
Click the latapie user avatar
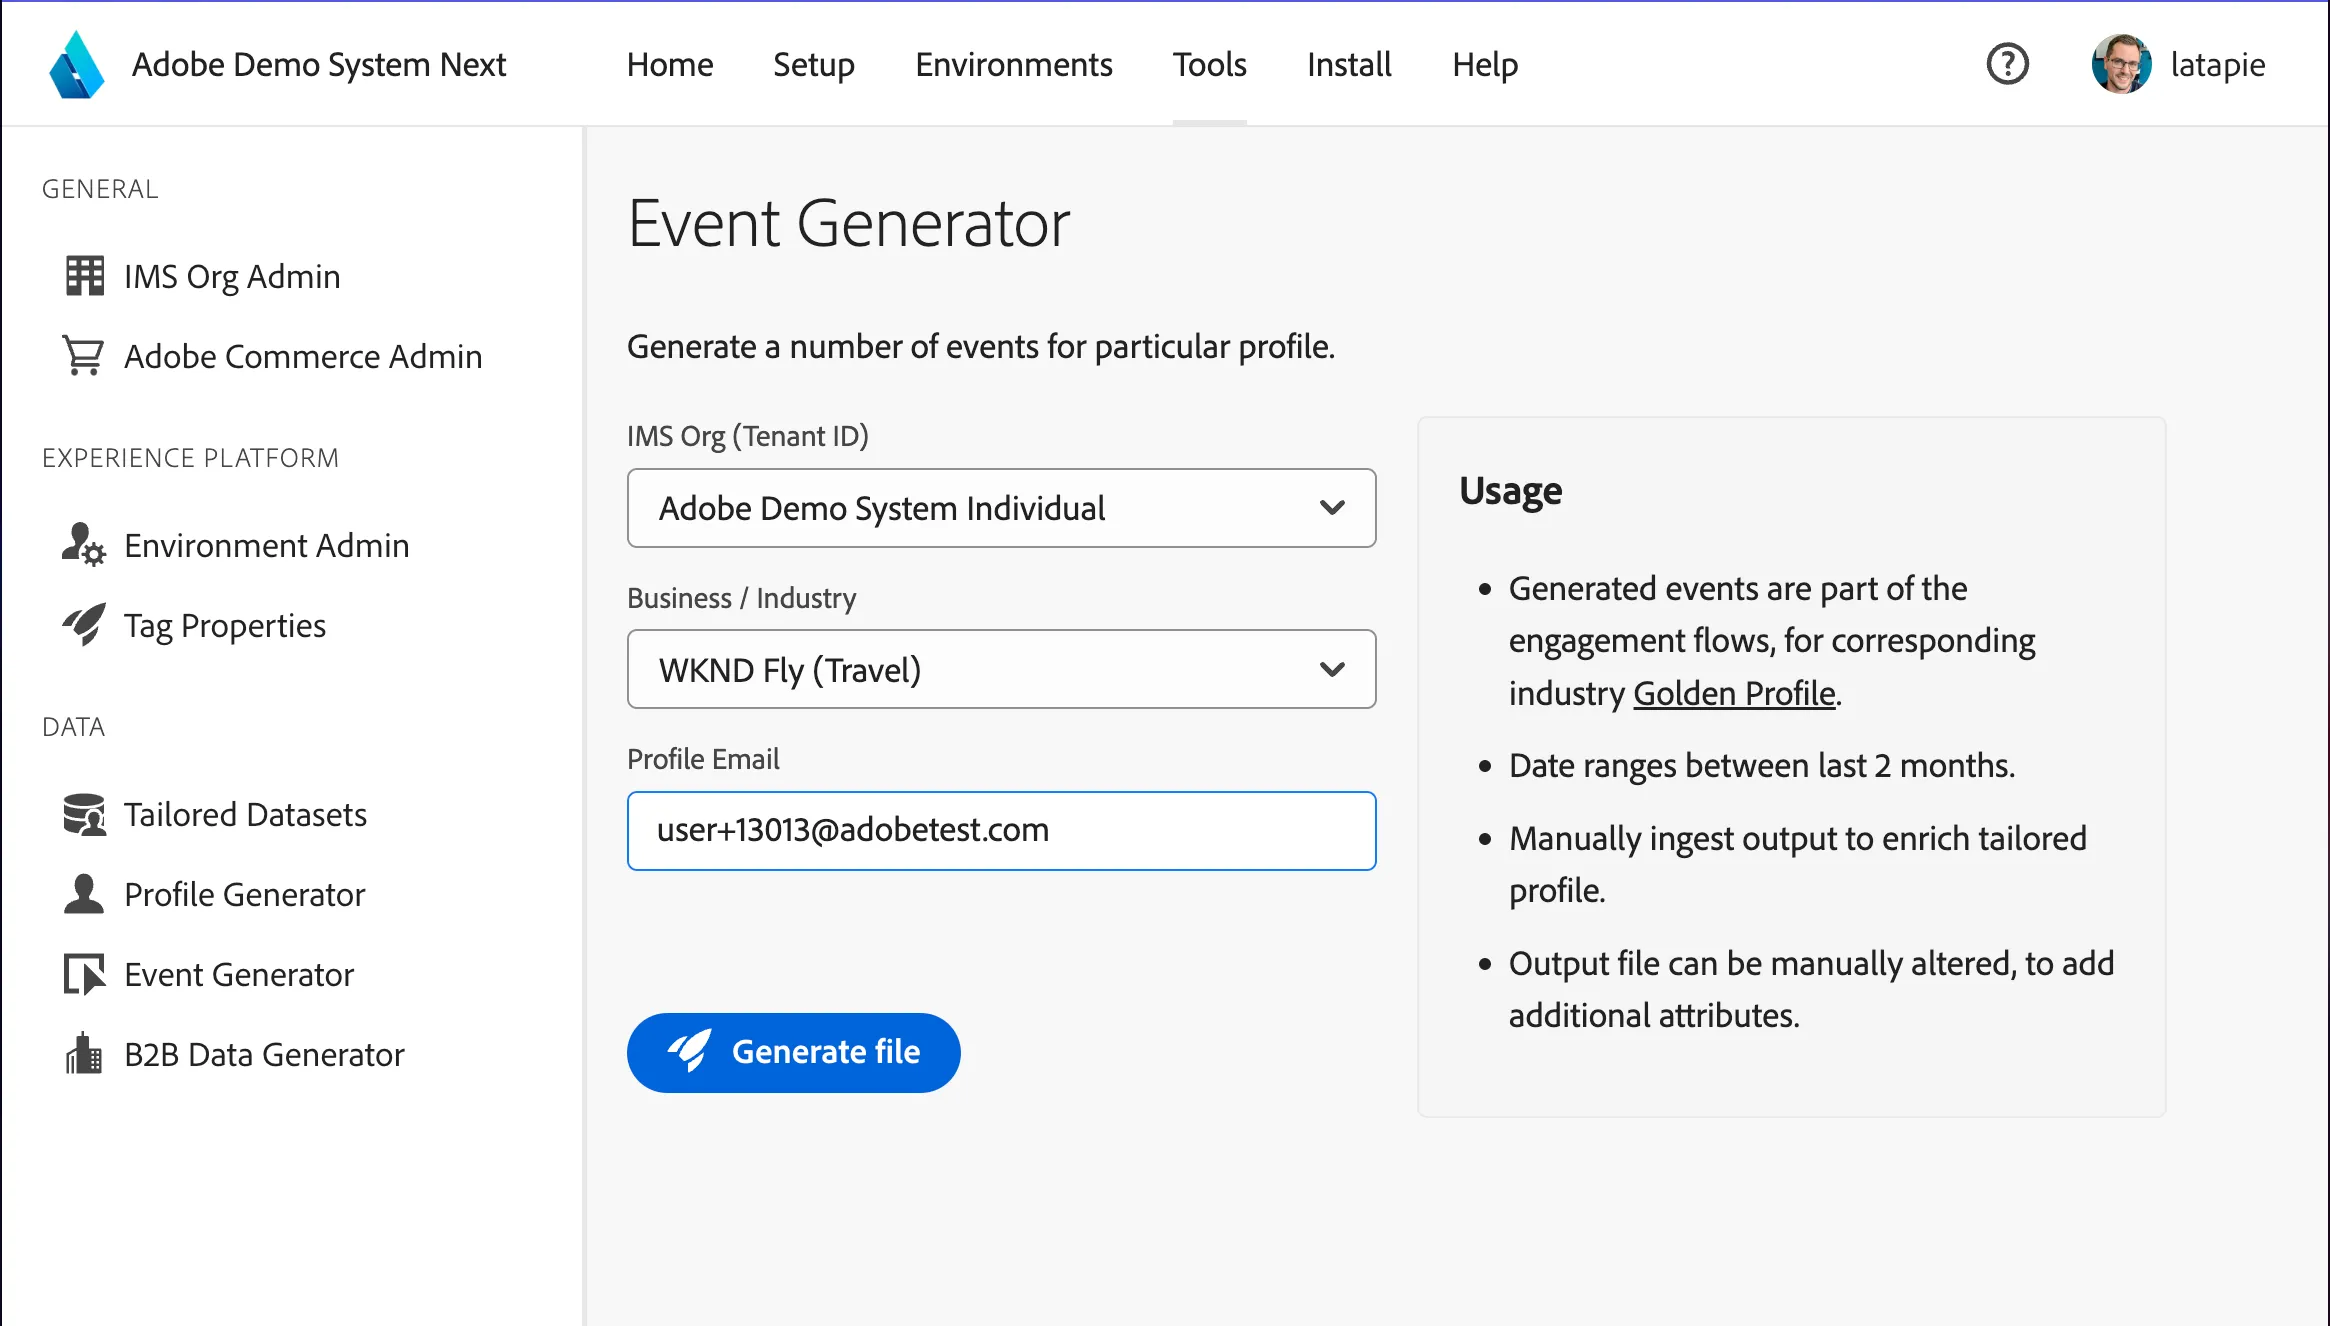coord(2121,64)
